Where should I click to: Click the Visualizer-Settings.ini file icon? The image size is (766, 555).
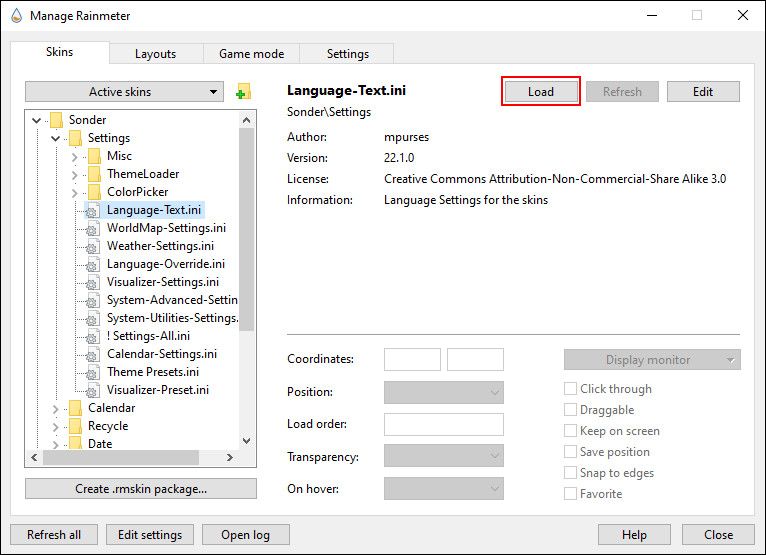92,282
